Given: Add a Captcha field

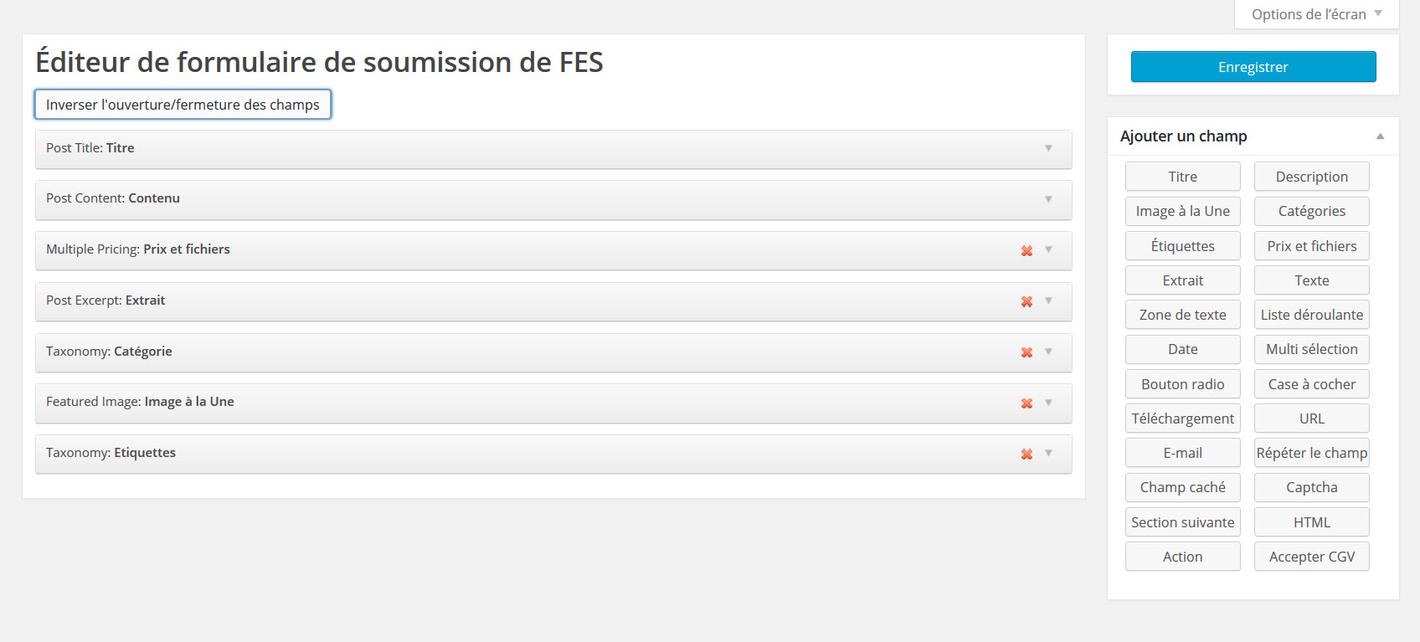Looking at the screenshot, I should click(1311, 488).
